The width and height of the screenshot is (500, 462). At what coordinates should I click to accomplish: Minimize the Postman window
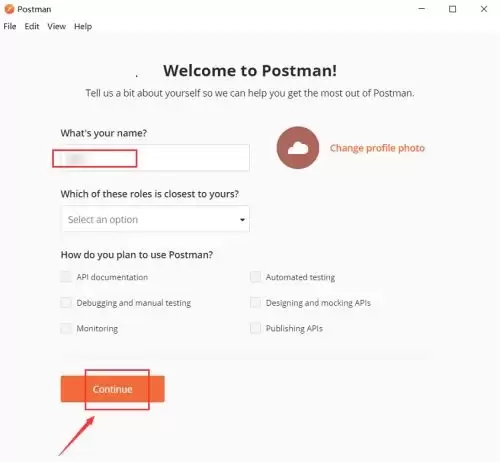(422, 9)
